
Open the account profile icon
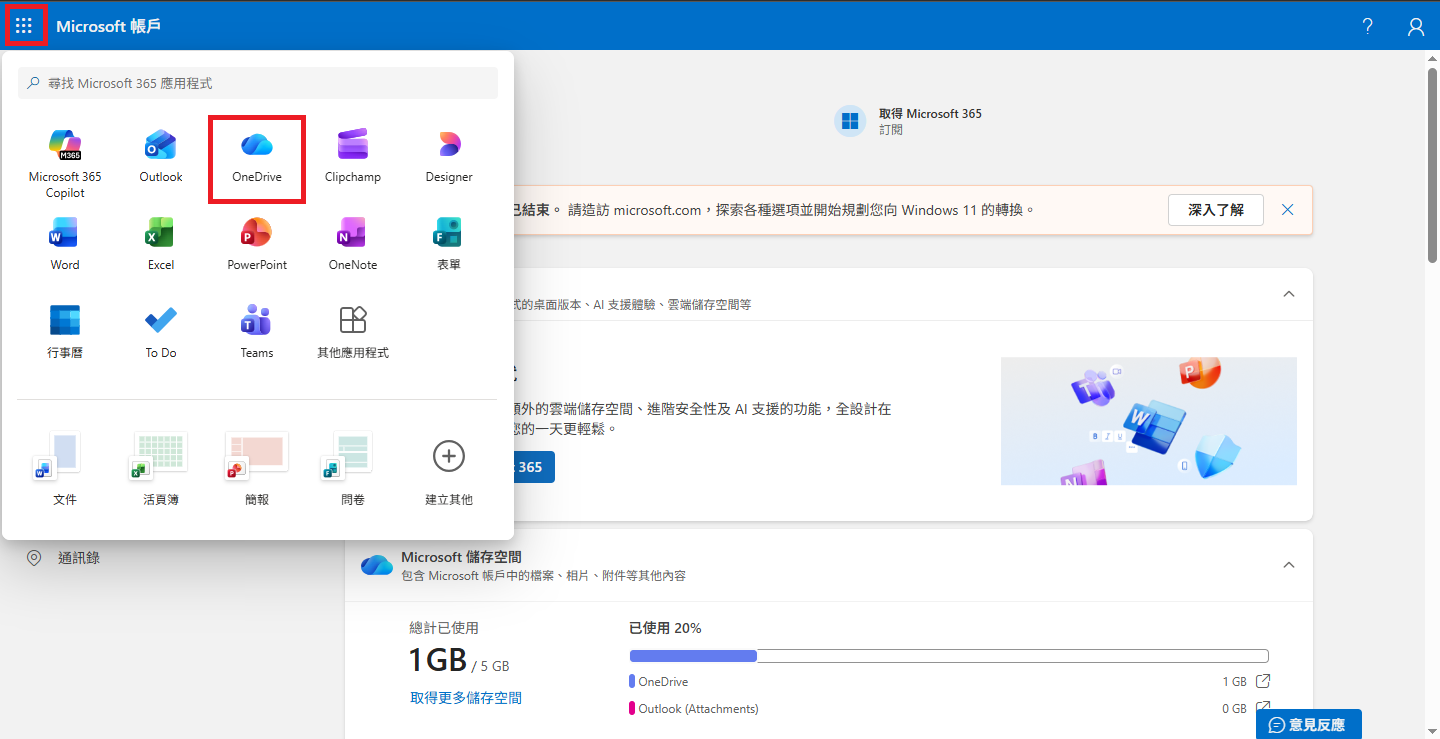pos(1416,26)
